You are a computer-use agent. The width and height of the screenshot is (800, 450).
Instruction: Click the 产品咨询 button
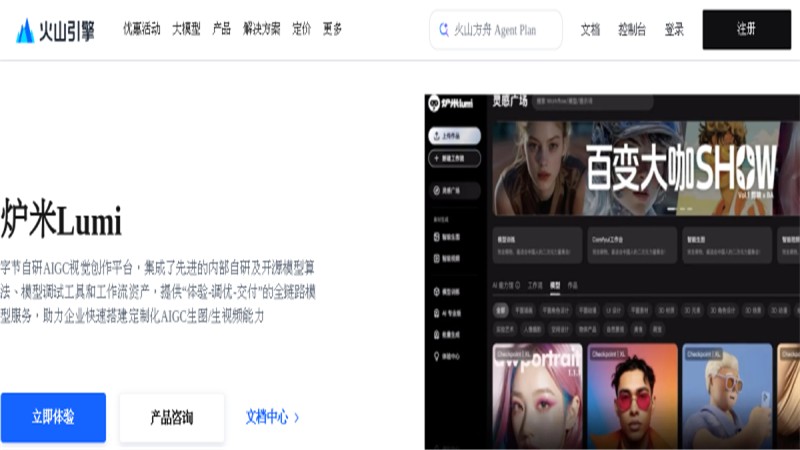click(x=172, y=418)
